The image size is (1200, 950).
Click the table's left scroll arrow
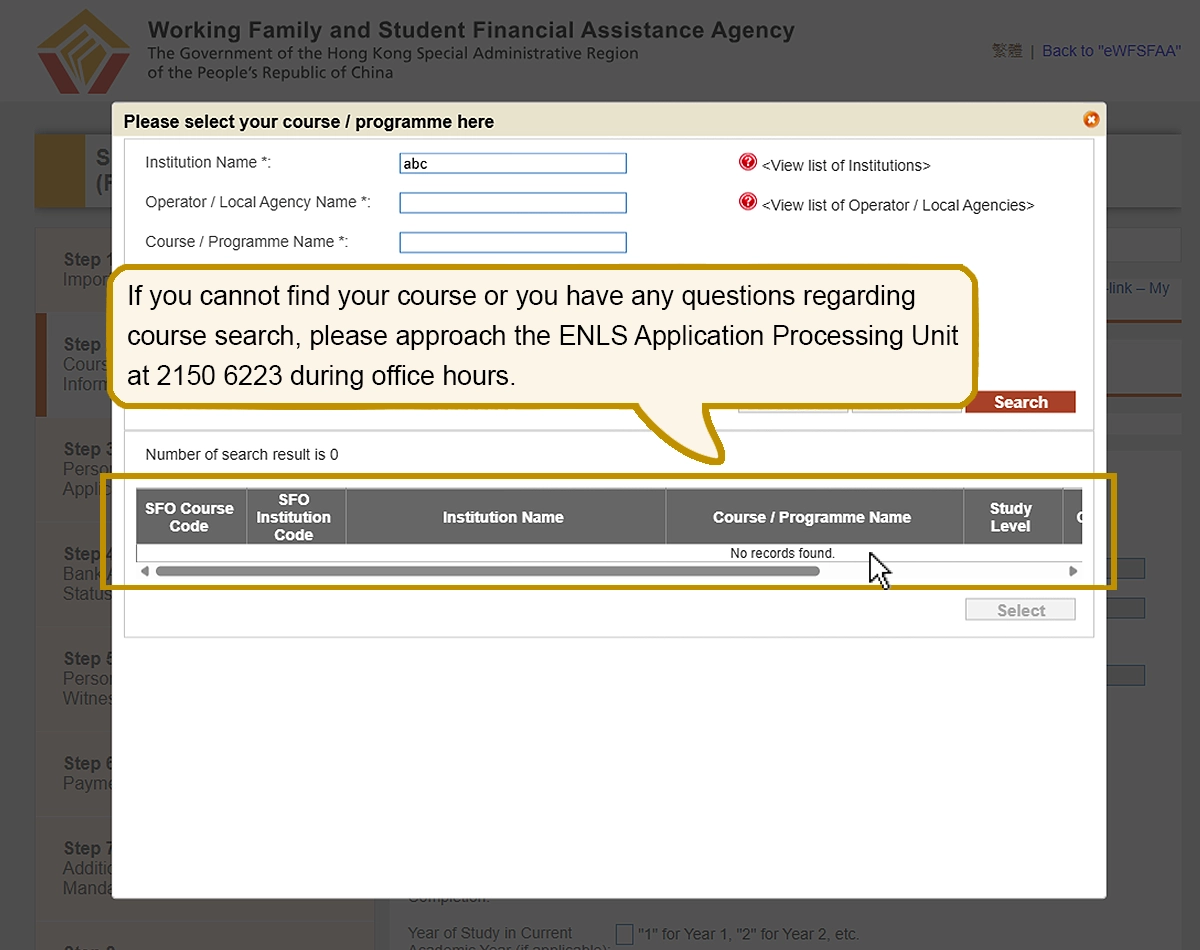pyautogui.click(x=144, y=571)
